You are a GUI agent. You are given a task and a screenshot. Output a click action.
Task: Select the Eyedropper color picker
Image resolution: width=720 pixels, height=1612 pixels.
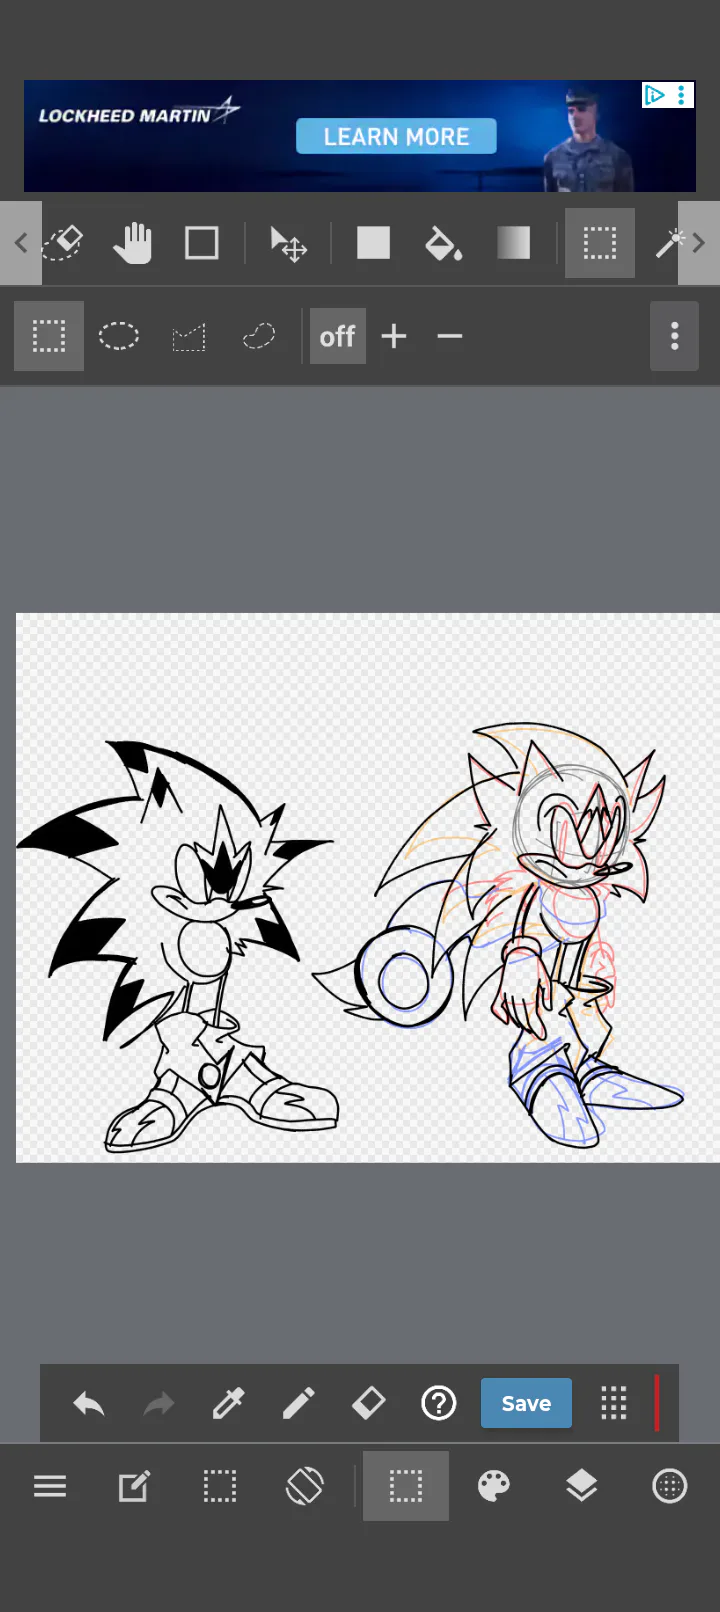tap(228, 1404)
